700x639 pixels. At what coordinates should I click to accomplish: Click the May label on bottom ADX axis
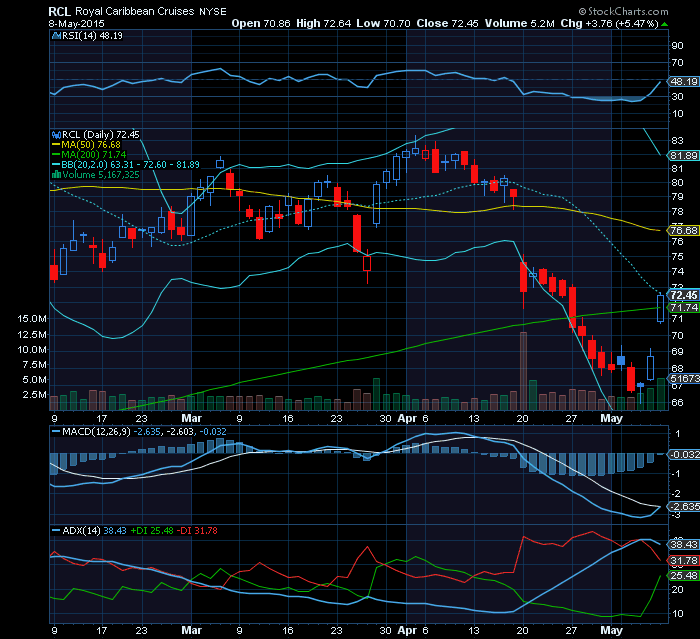click(611, 630)
